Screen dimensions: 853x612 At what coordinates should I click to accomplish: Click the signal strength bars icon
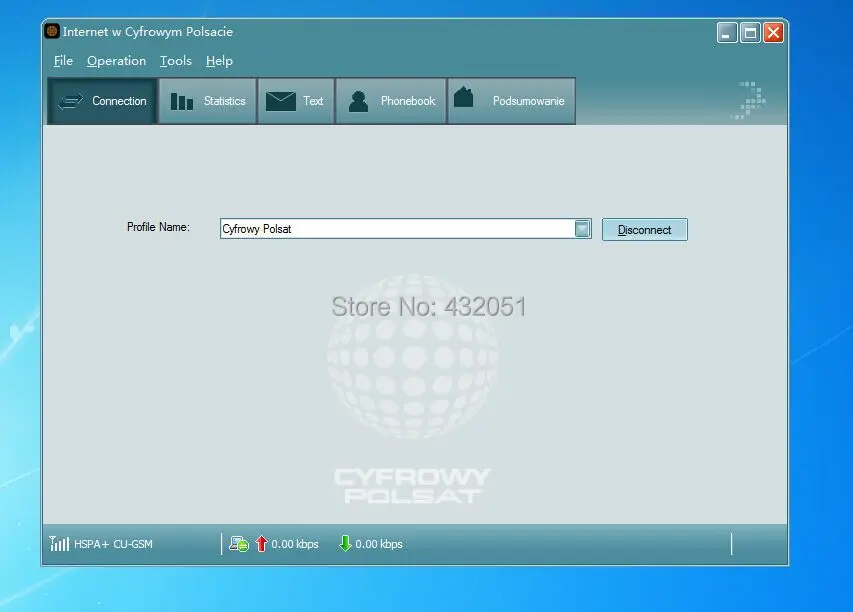[x=59, y=543]
